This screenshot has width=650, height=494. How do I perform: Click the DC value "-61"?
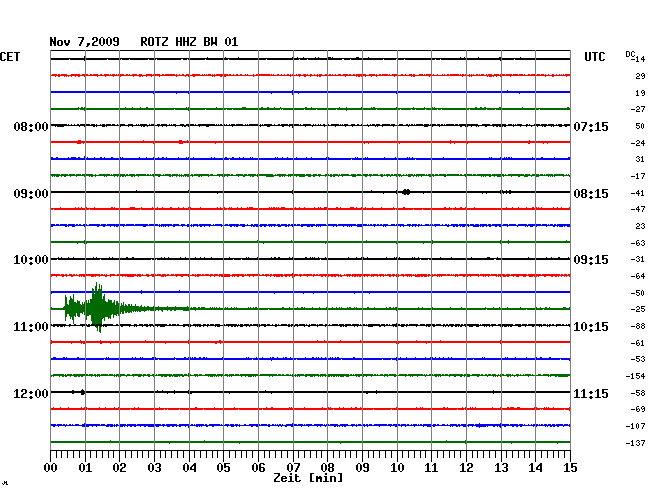click(638, 343)
